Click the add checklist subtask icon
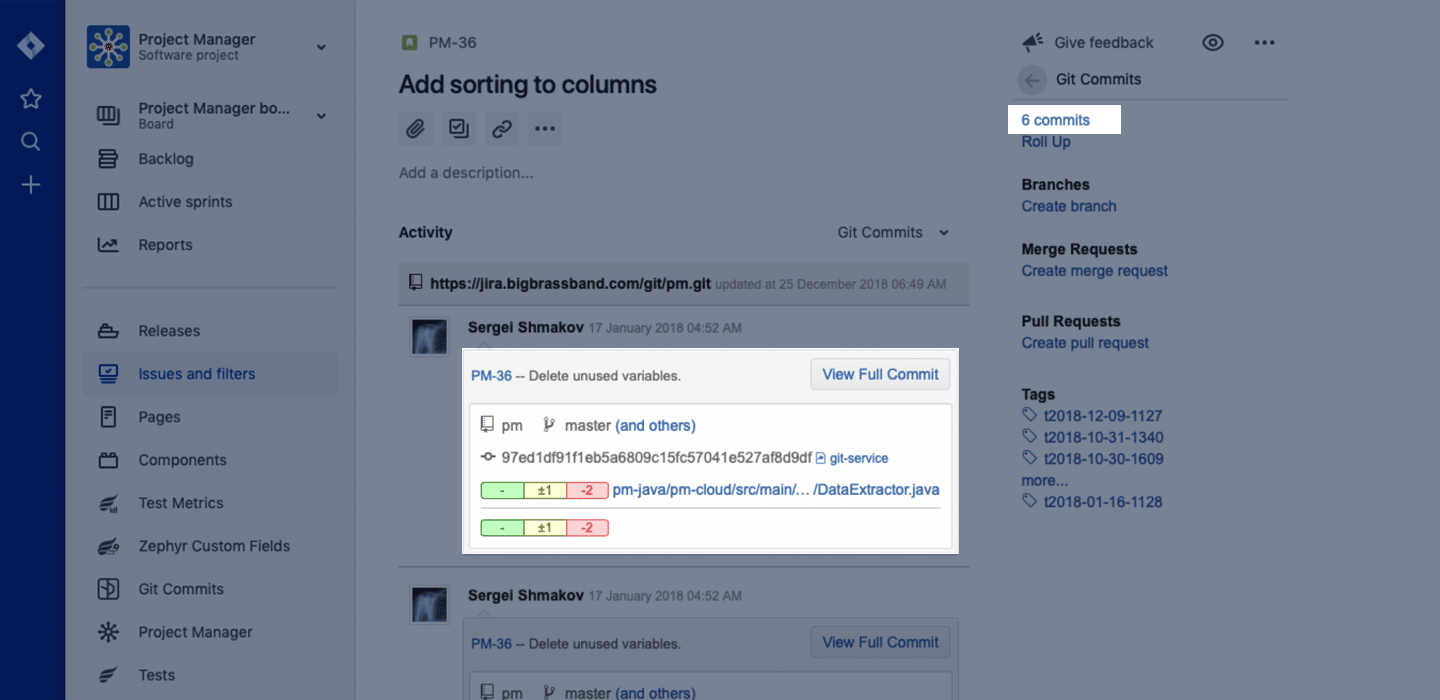The height and width of the screenshot is (700, 1440). pyautogui.click(x=459, y=128)
